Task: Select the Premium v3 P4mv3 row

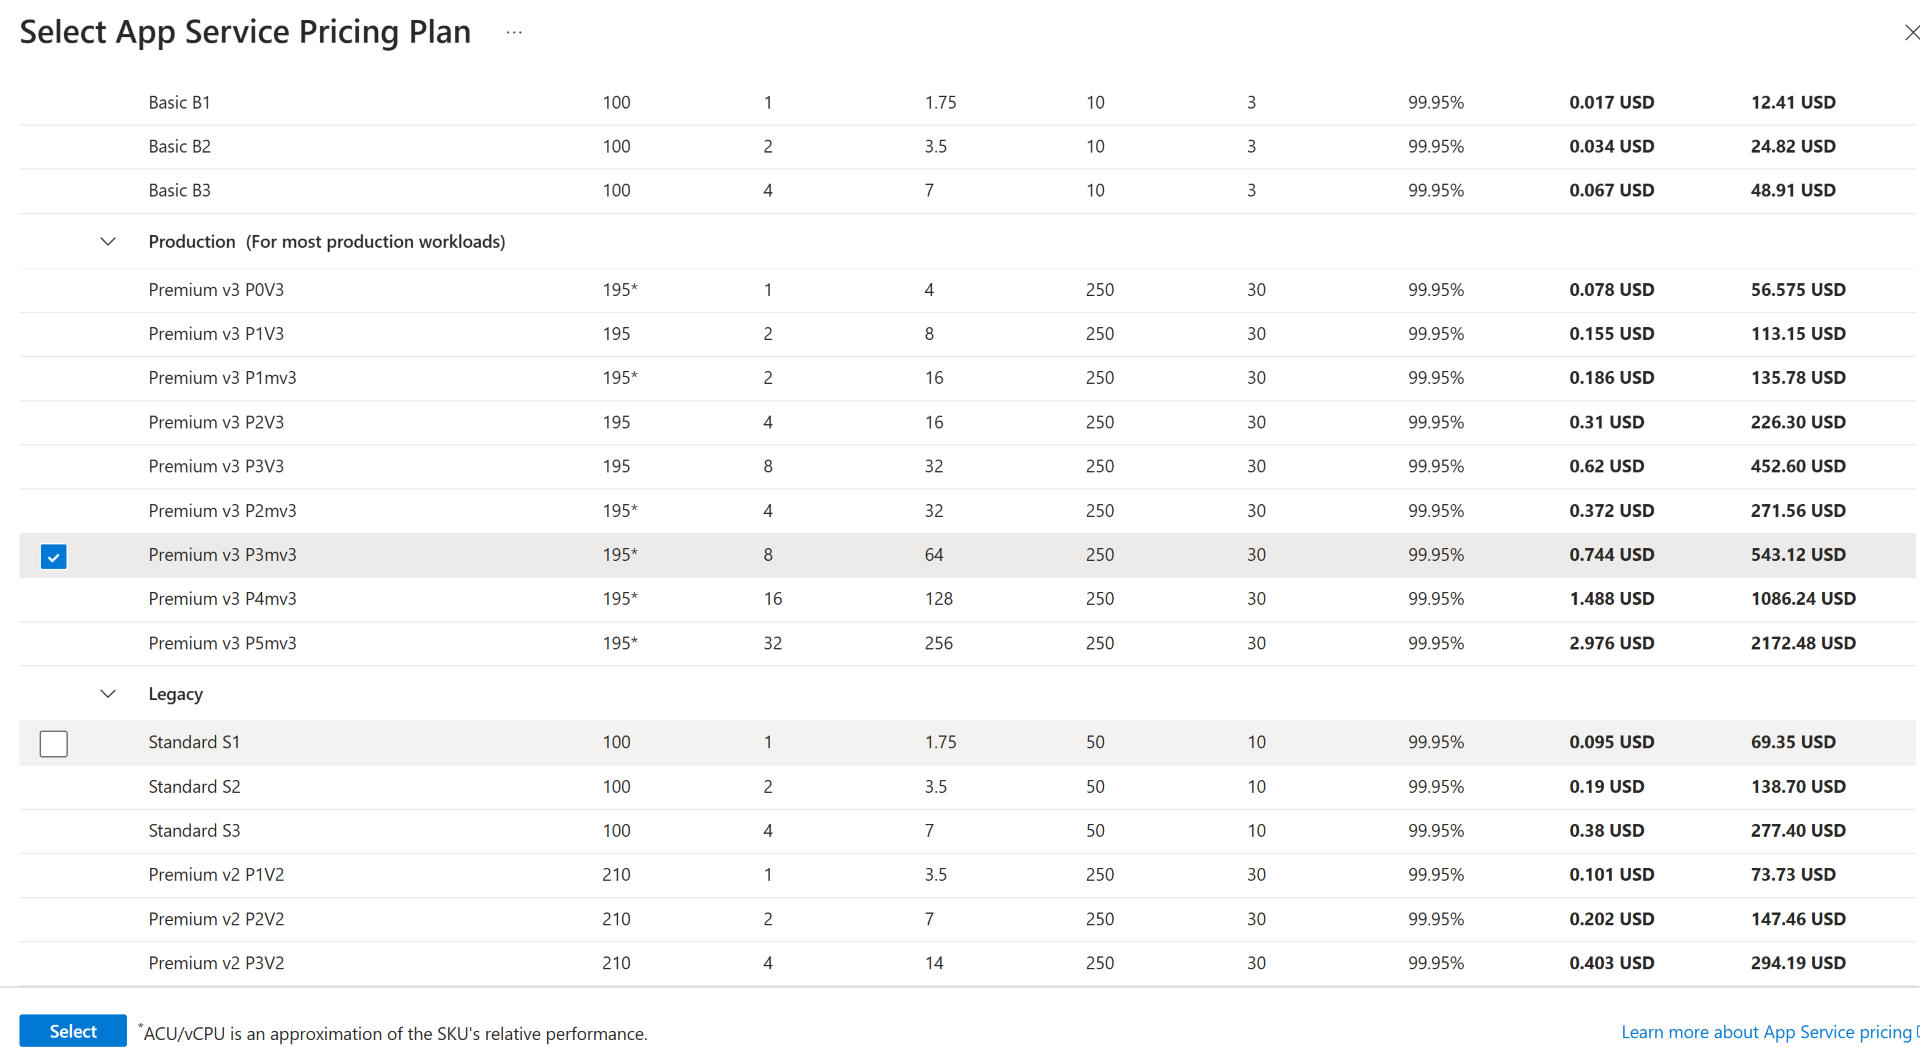Action: pos(222,599)
